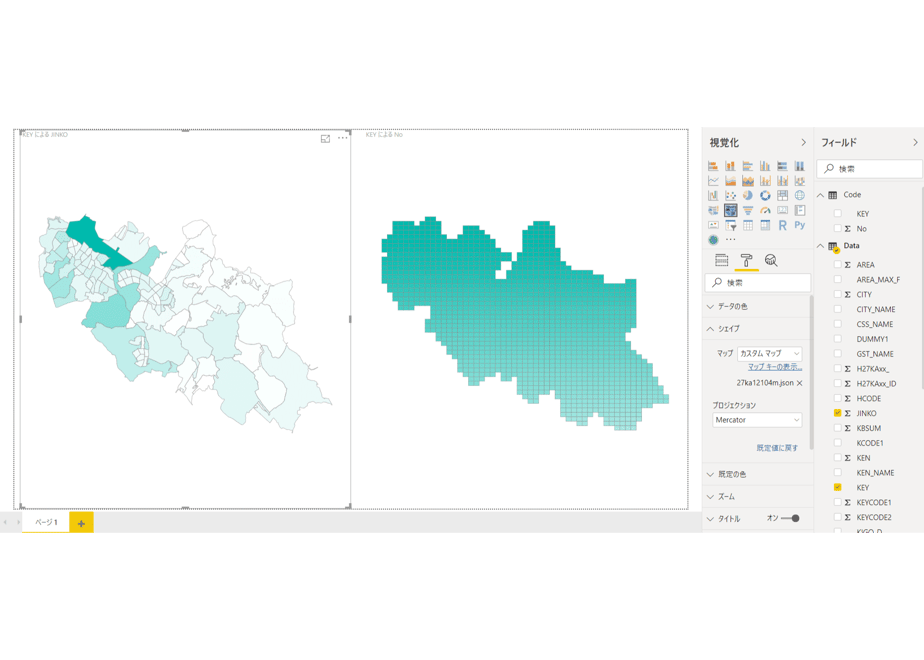The width and height of the screenshot is (924, 660).
Task: Open more options ellipsis on JINKO map
Action: (342, 138)
